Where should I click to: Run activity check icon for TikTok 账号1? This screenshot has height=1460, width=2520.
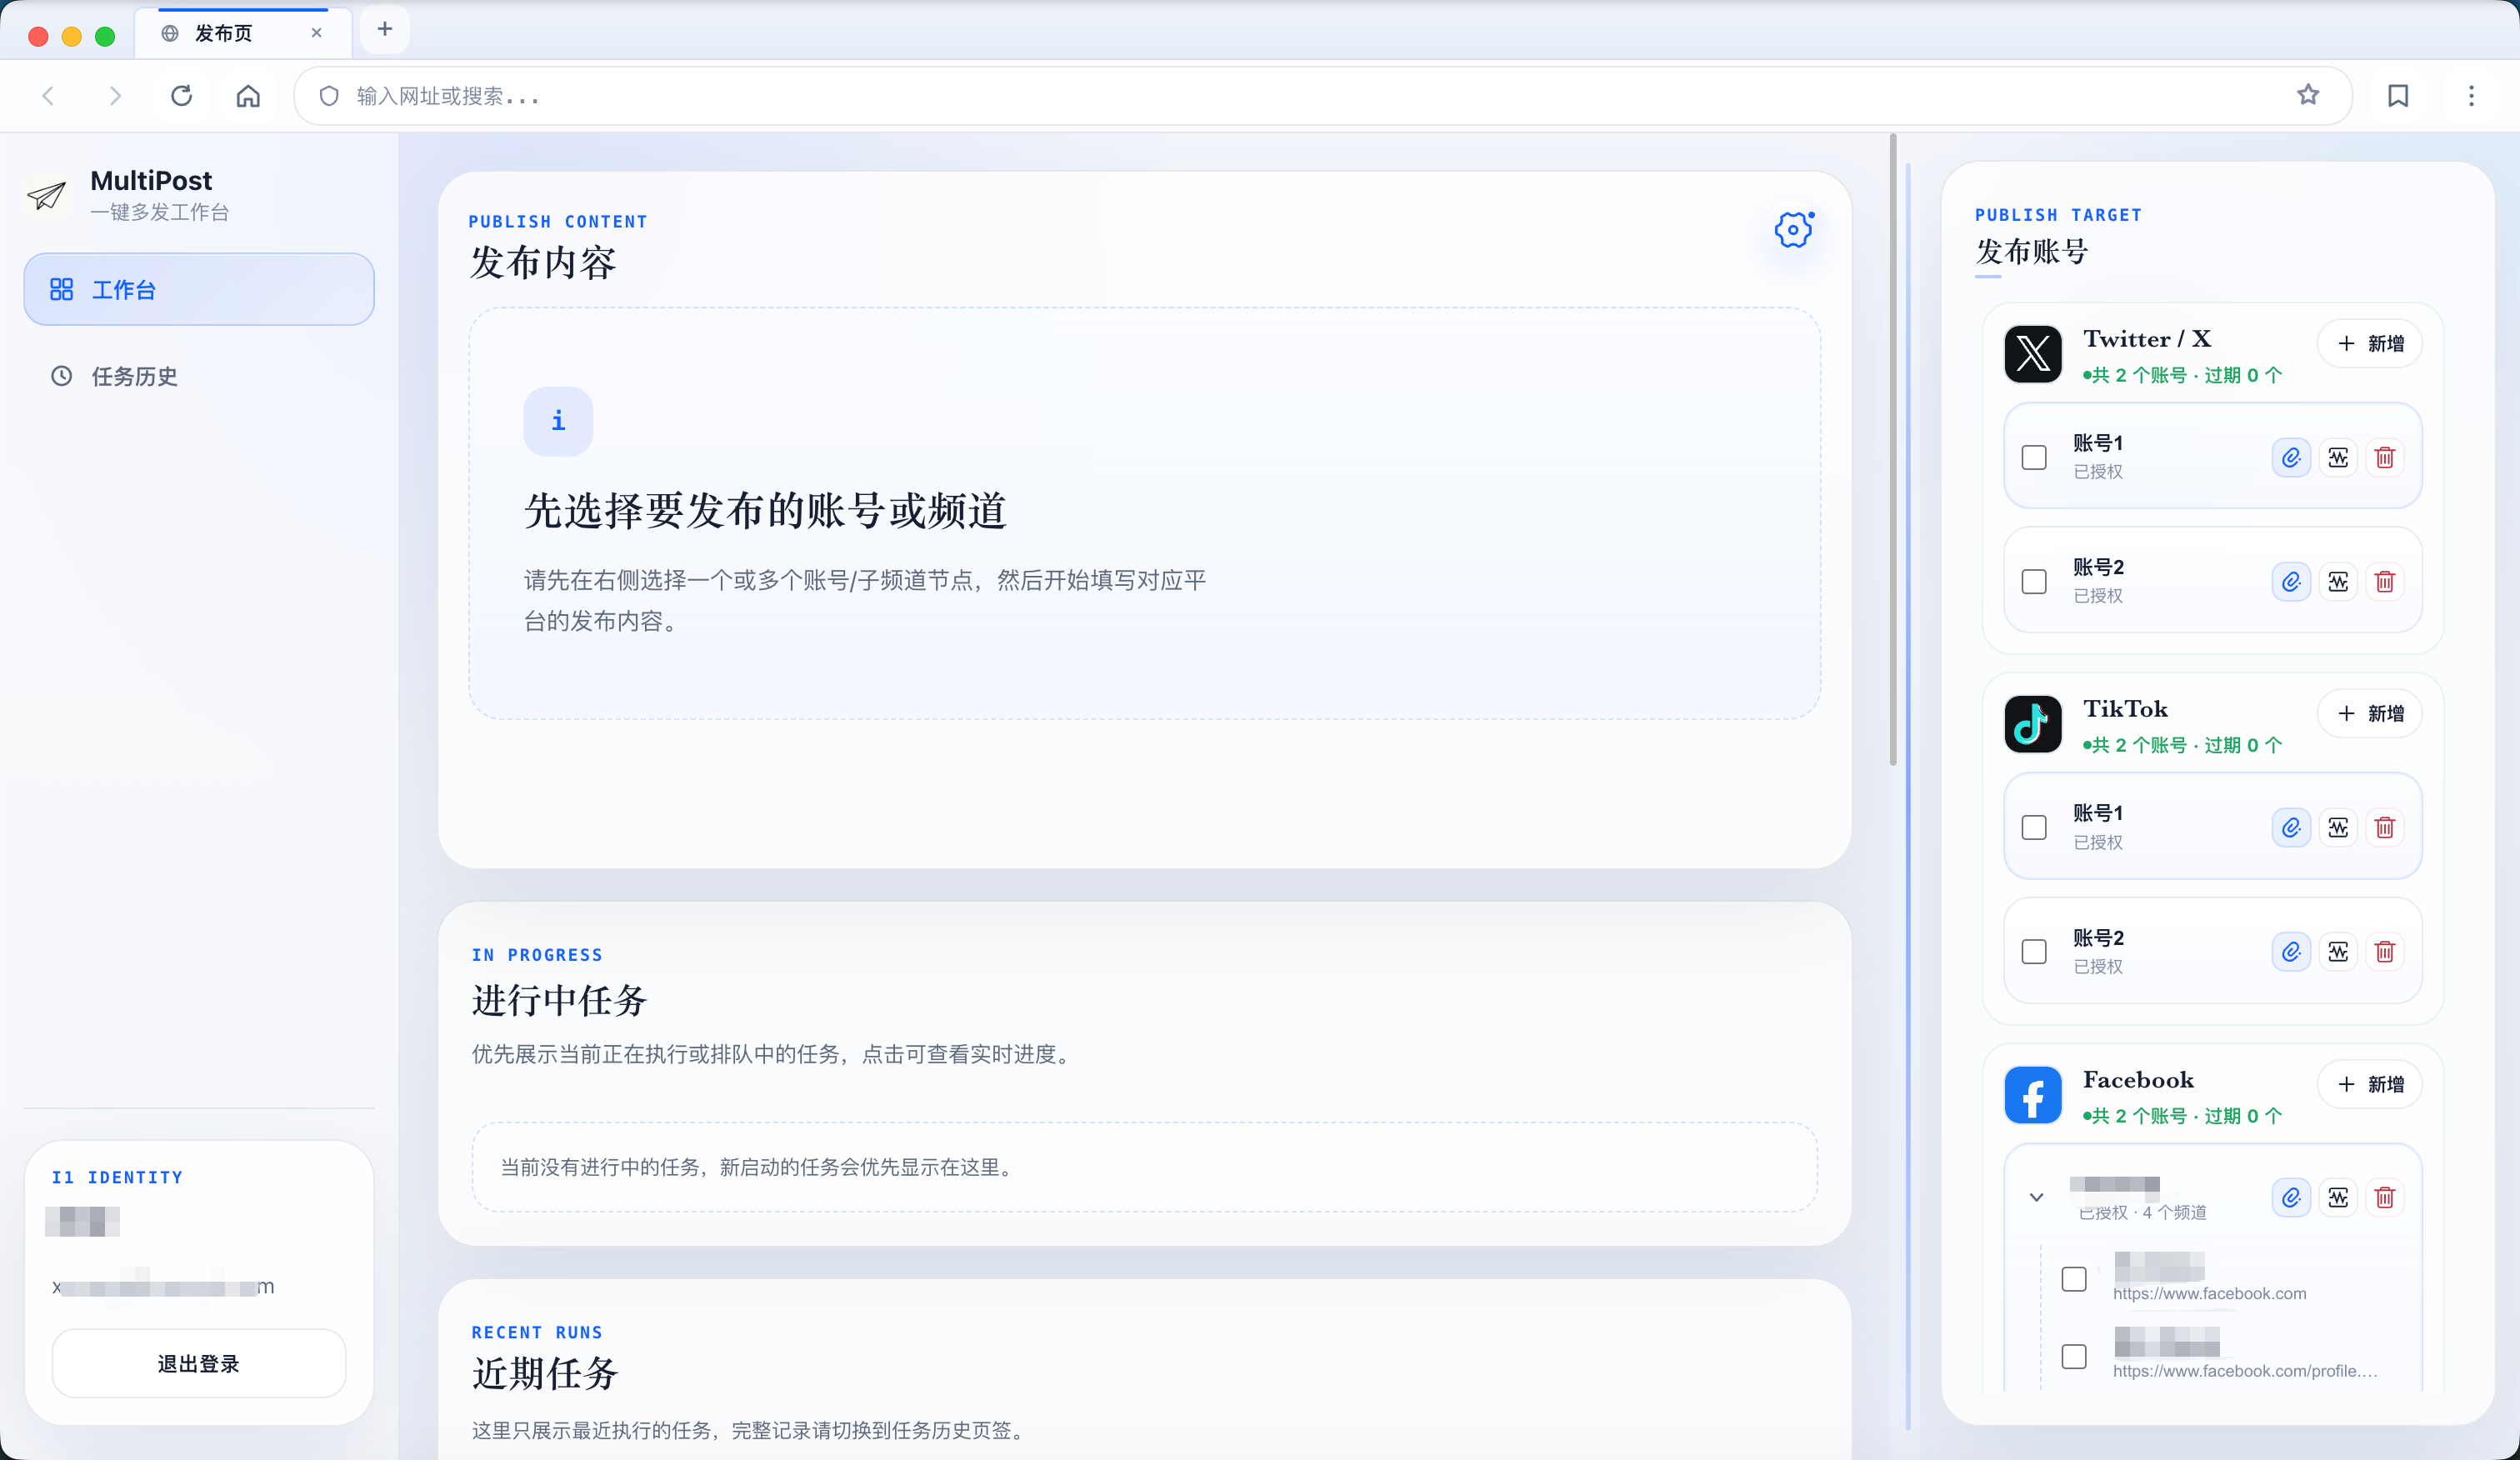coord(2338,828)
